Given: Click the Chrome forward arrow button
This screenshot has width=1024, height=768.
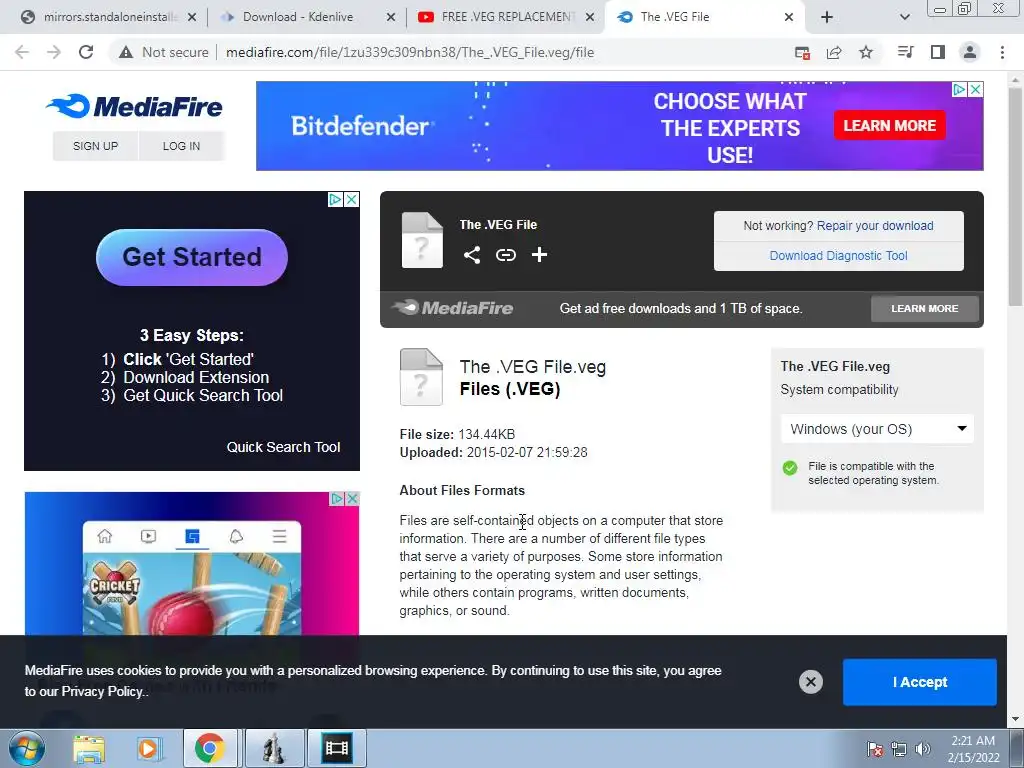Looking at the screenshot, I should [x=54, y=52].
